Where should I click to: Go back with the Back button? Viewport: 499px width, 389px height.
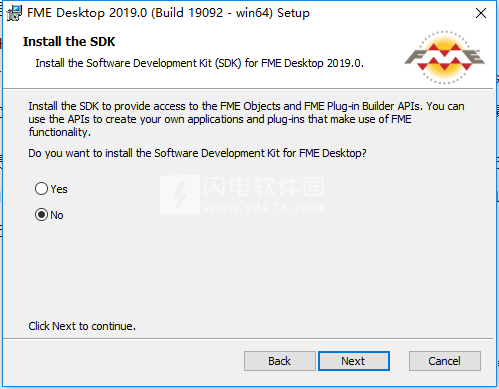(280, 361)
